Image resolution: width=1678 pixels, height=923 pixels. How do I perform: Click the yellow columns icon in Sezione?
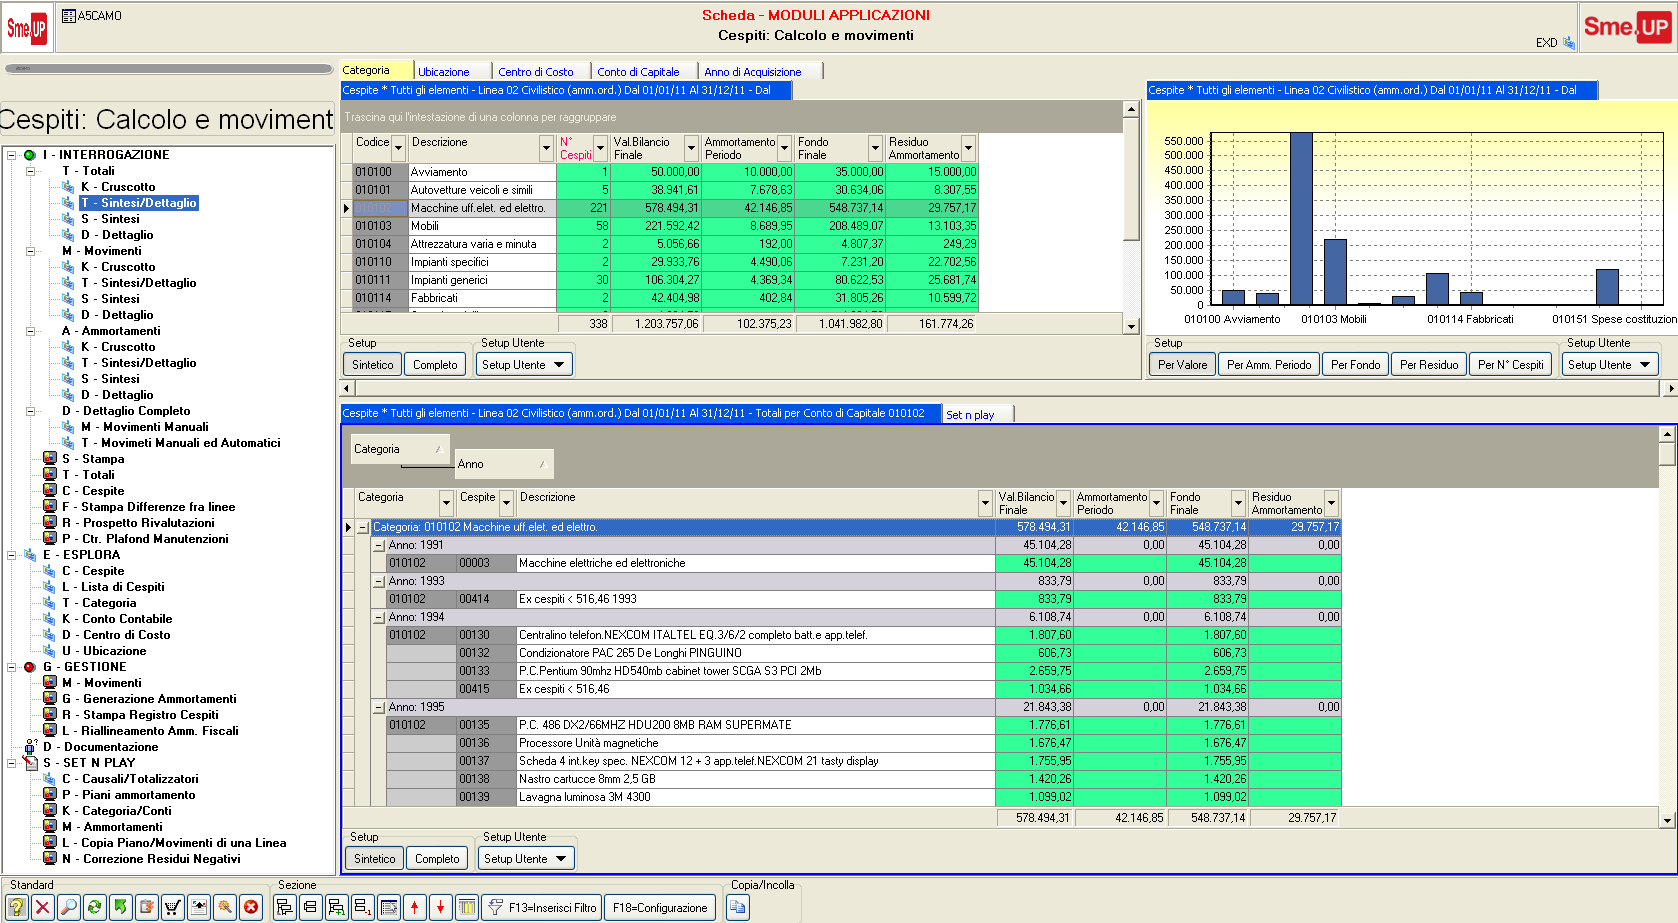point(466,907)
